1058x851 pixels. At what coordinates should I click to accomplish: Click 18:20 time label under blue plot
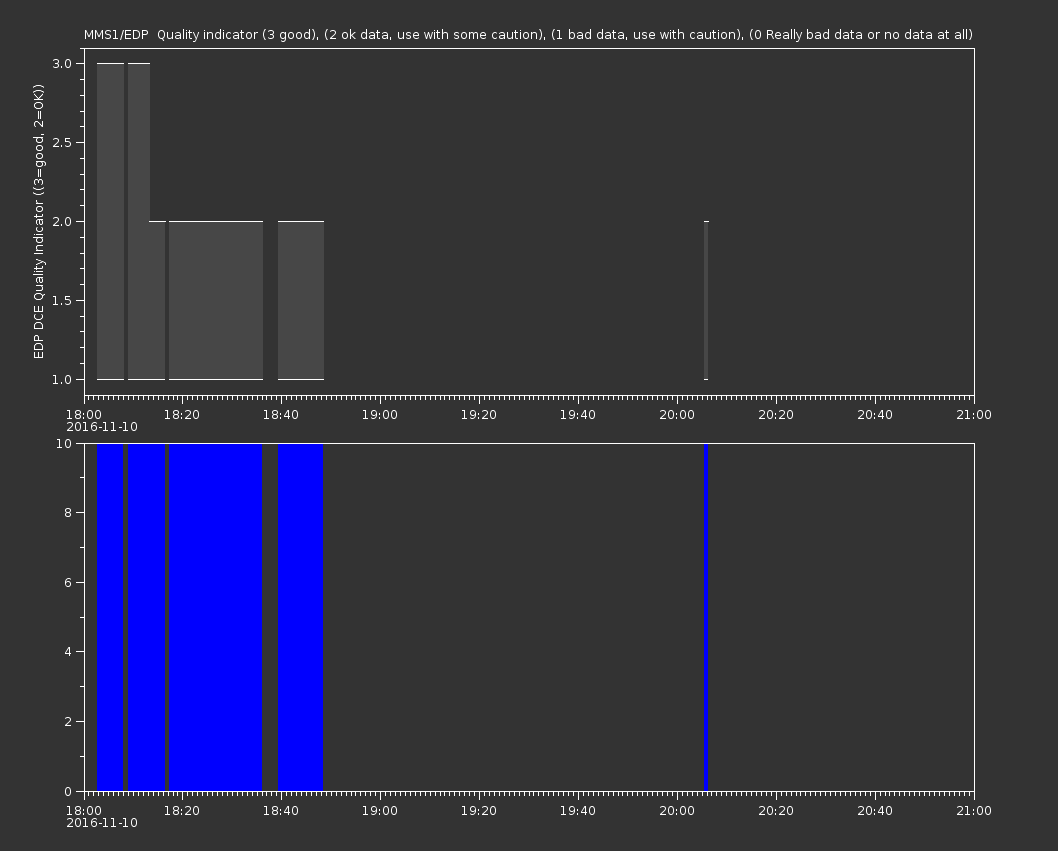point(182,811)
